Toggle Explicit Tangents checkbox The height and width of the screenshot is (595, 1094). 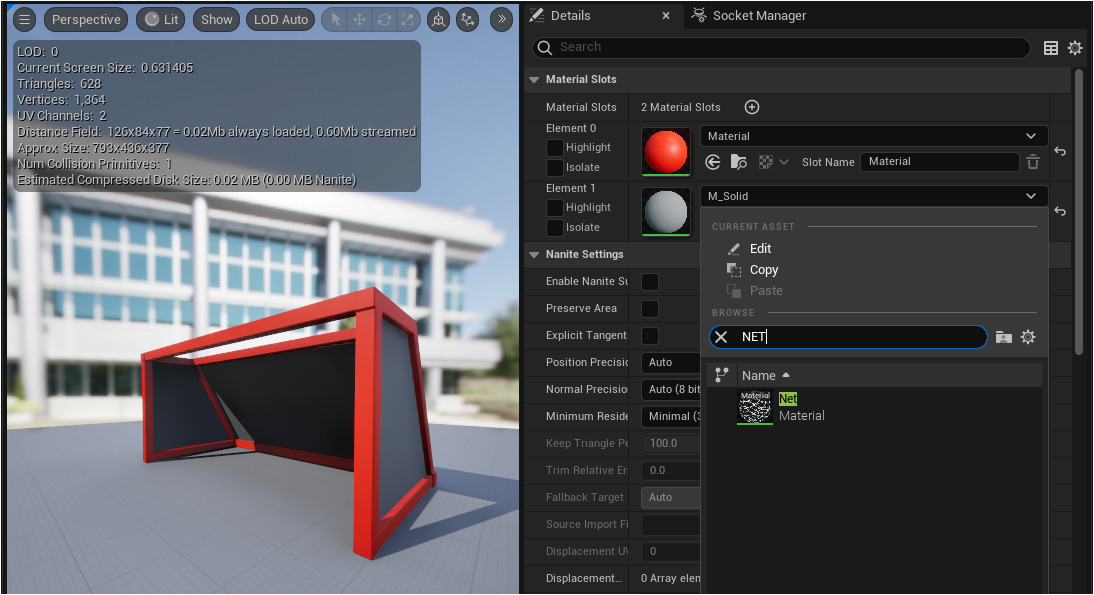[650, 336]
